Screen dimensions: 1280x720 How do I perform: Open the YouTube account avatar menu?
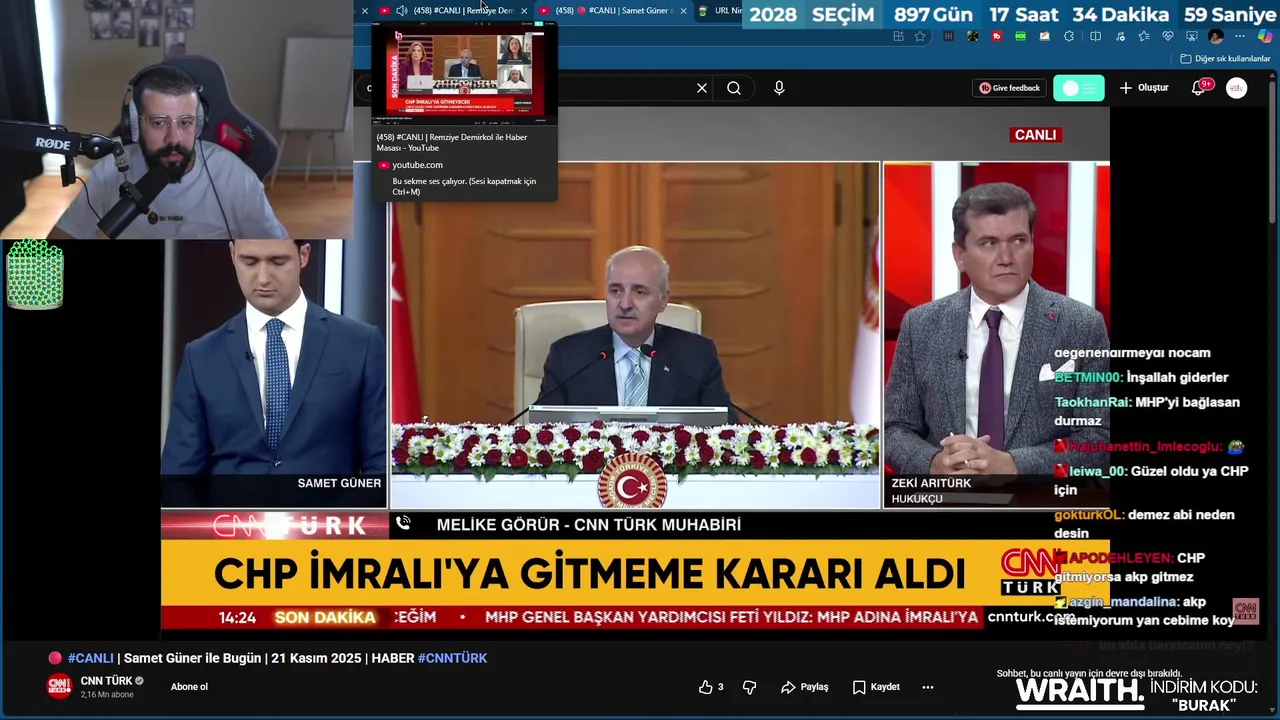click(1237, 88)
